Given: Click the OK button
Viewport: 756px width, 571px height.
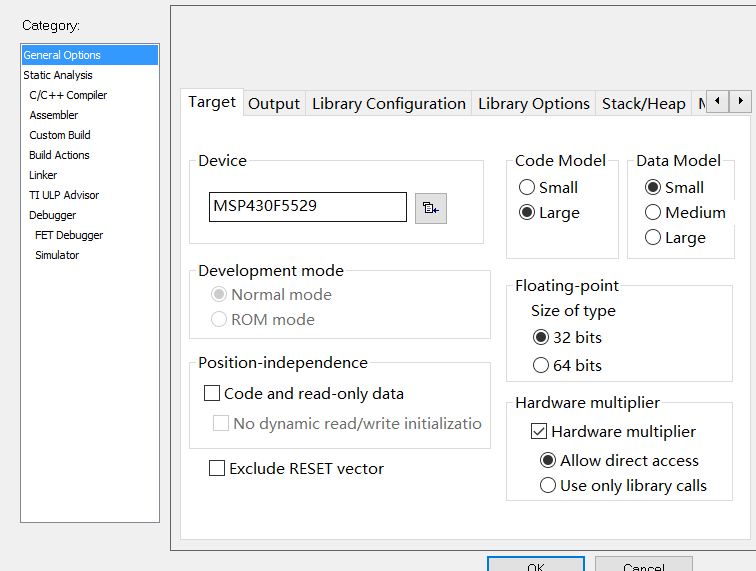Looking at the screenshot, I should 535,565.
